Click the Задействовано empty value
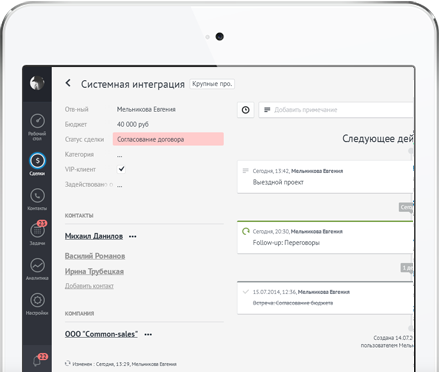439x372 pixels. tap(120, 185)
